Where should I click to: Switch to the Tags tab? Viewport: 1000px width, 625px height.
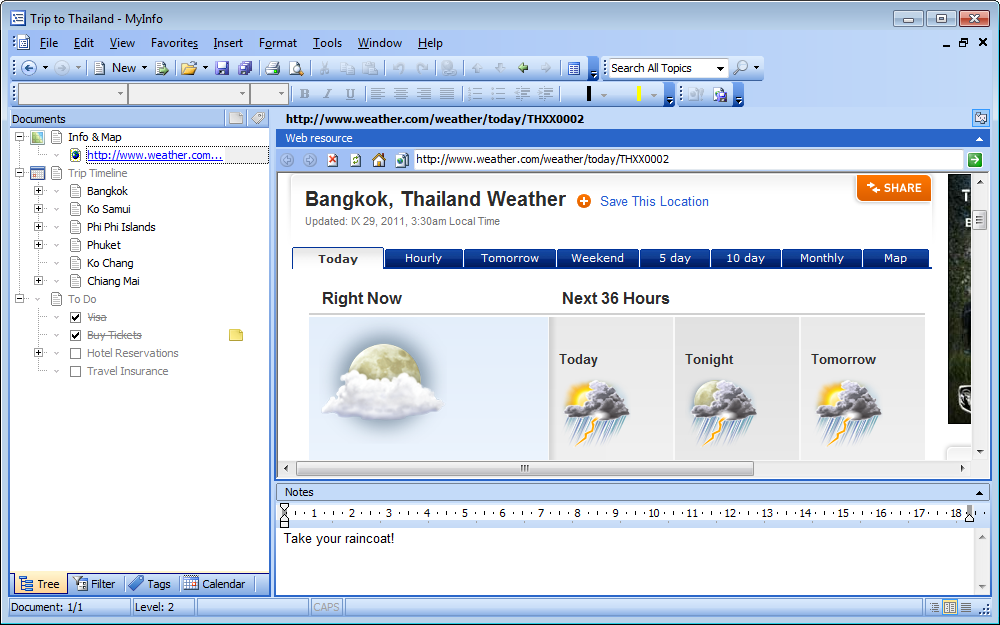150,584
